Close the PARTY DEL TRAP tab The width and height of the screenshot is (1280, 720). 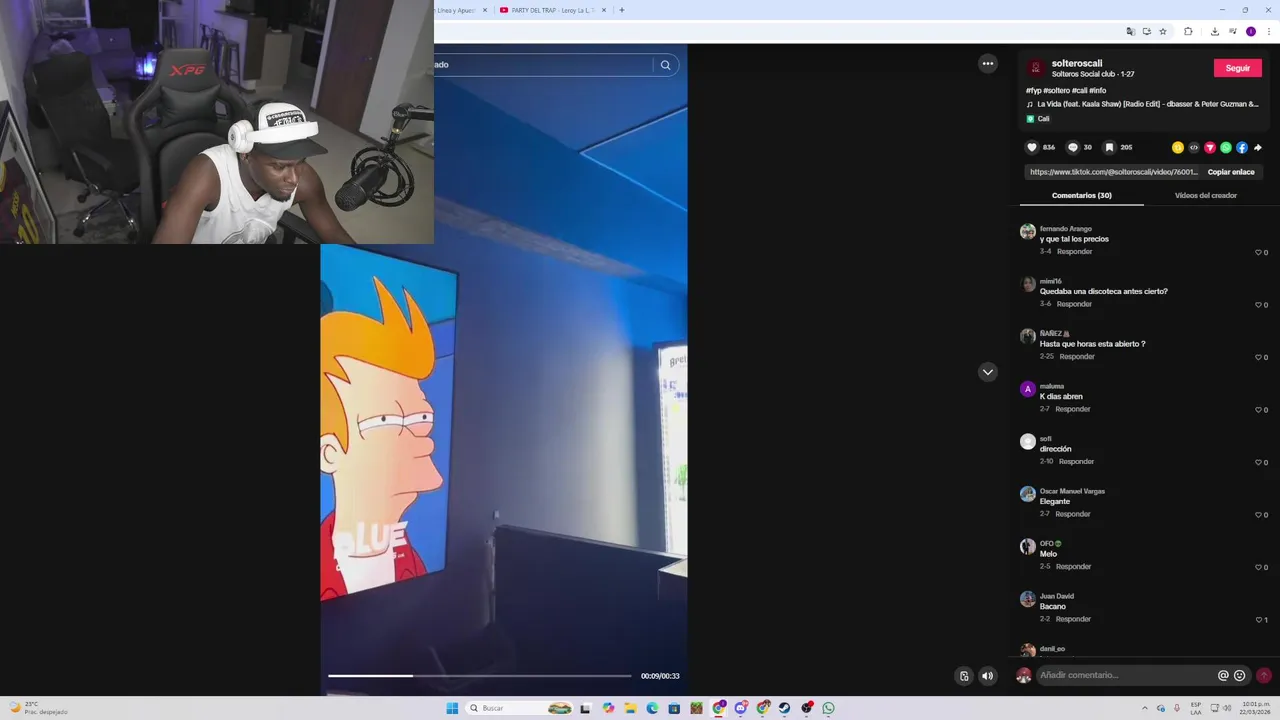tap(604, 10)
